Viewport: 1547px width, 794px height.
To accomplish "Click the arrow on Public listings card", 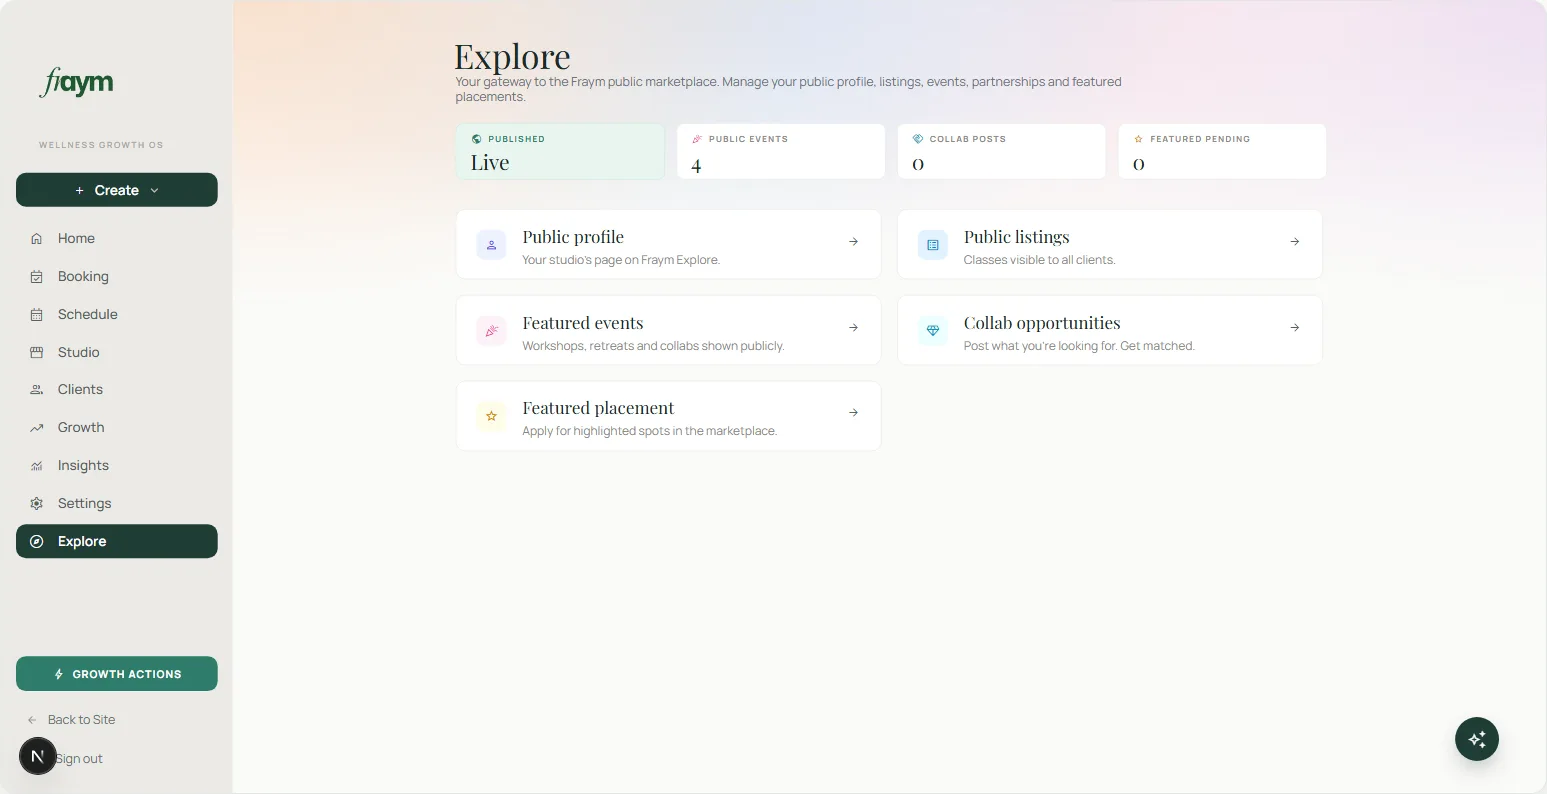I will (1295, 241).
